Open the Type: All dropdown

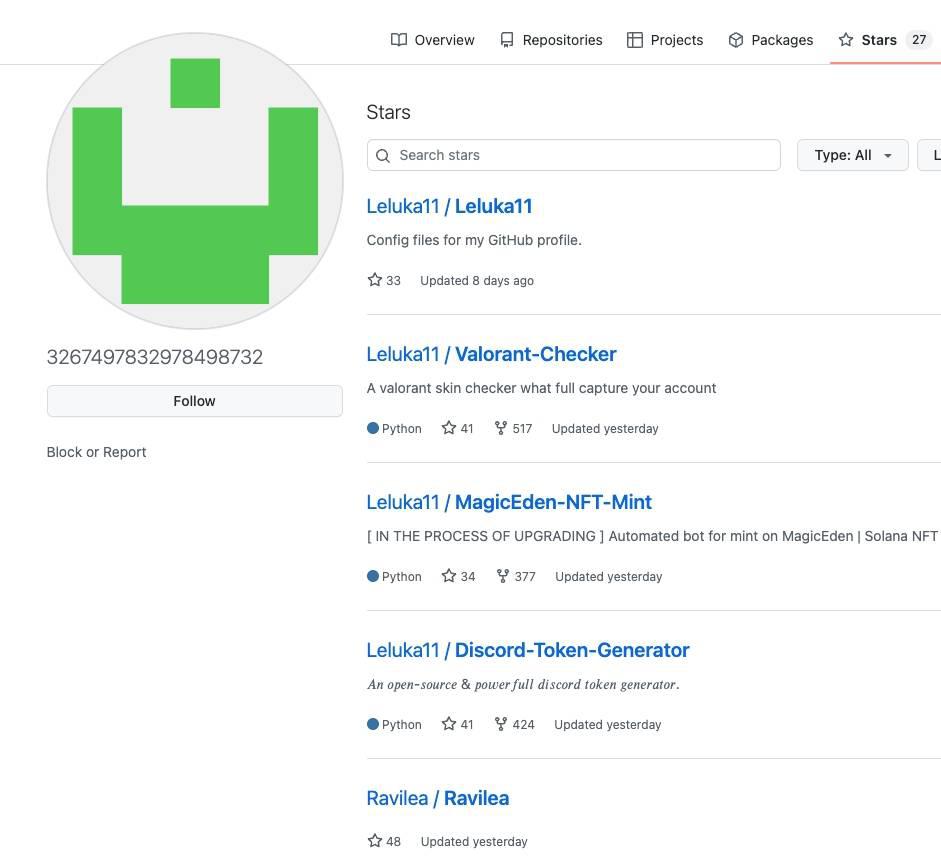coord(852,155)
